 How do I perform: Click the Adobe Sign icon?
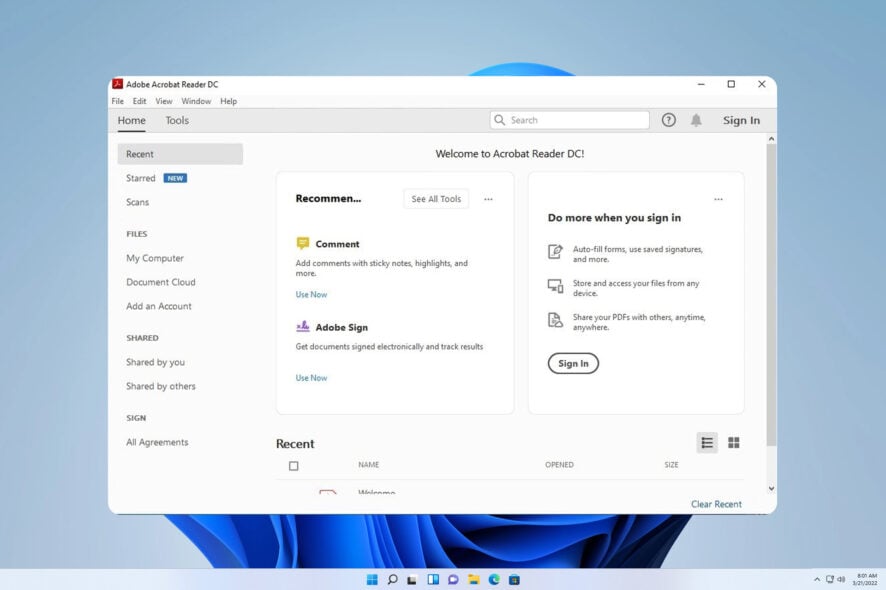(302, 326)
